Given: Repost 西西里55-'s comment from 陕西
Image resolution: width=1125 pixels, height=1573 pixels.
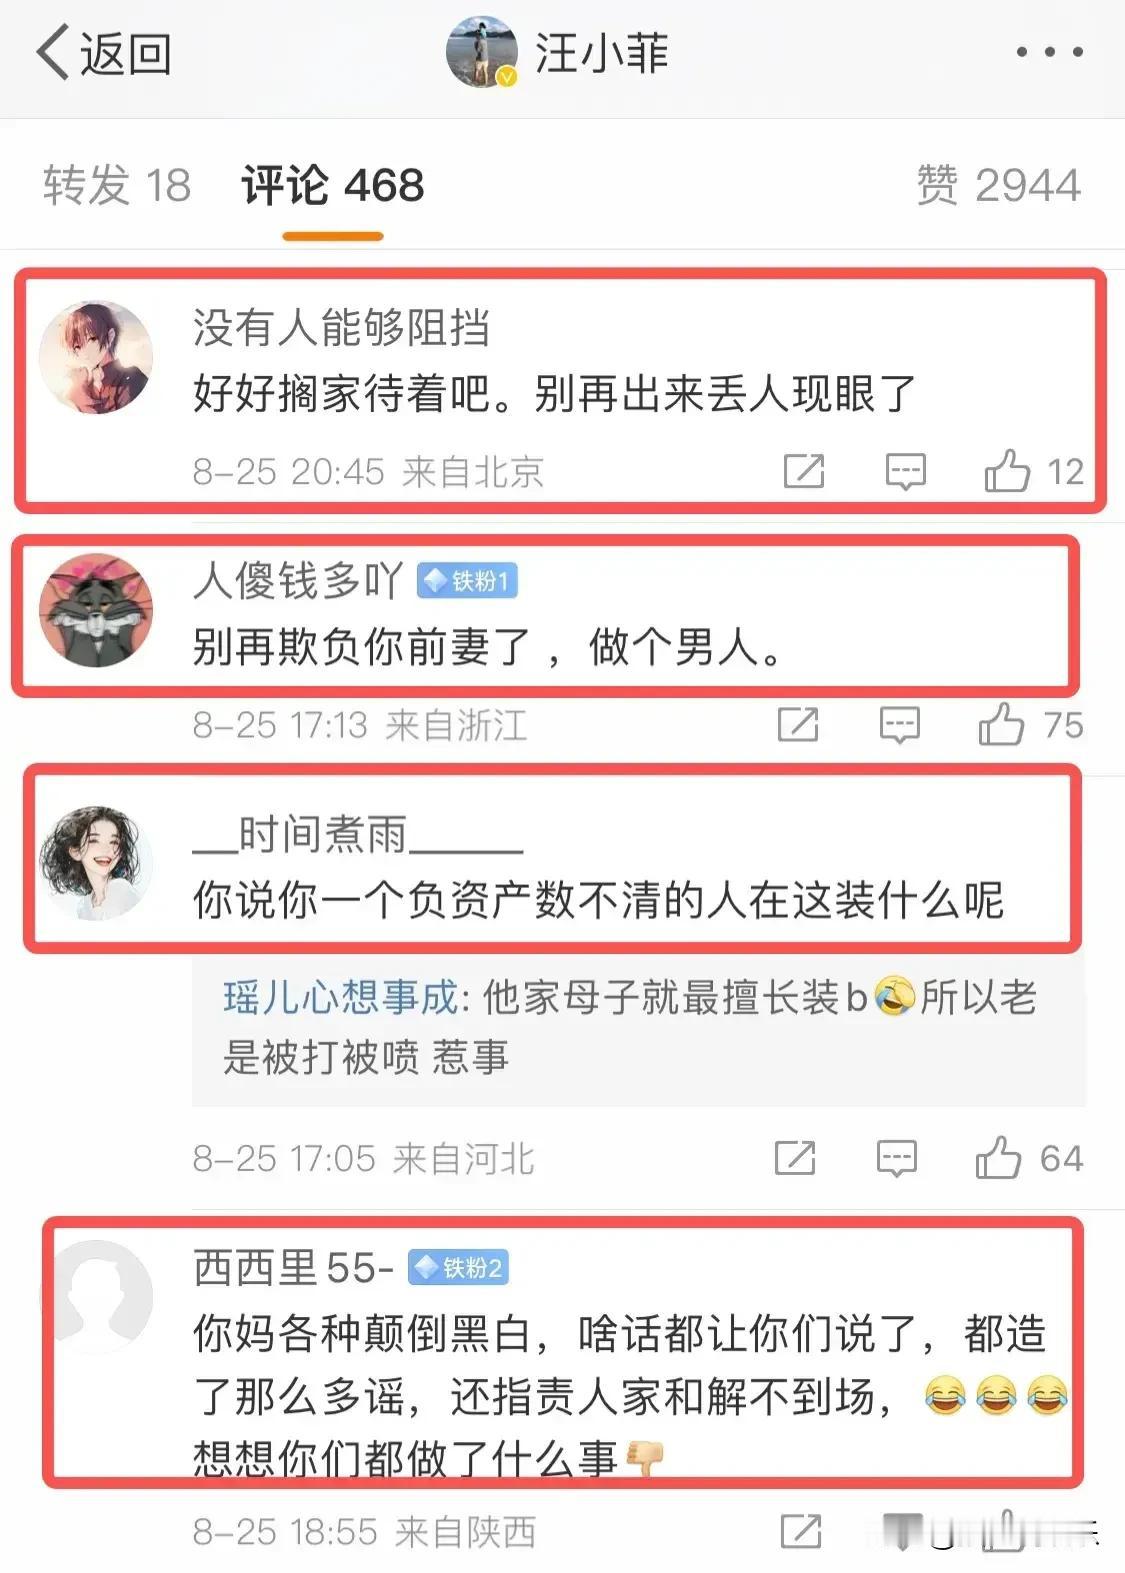Looking at the screenshot, I should pos(801,1531).
